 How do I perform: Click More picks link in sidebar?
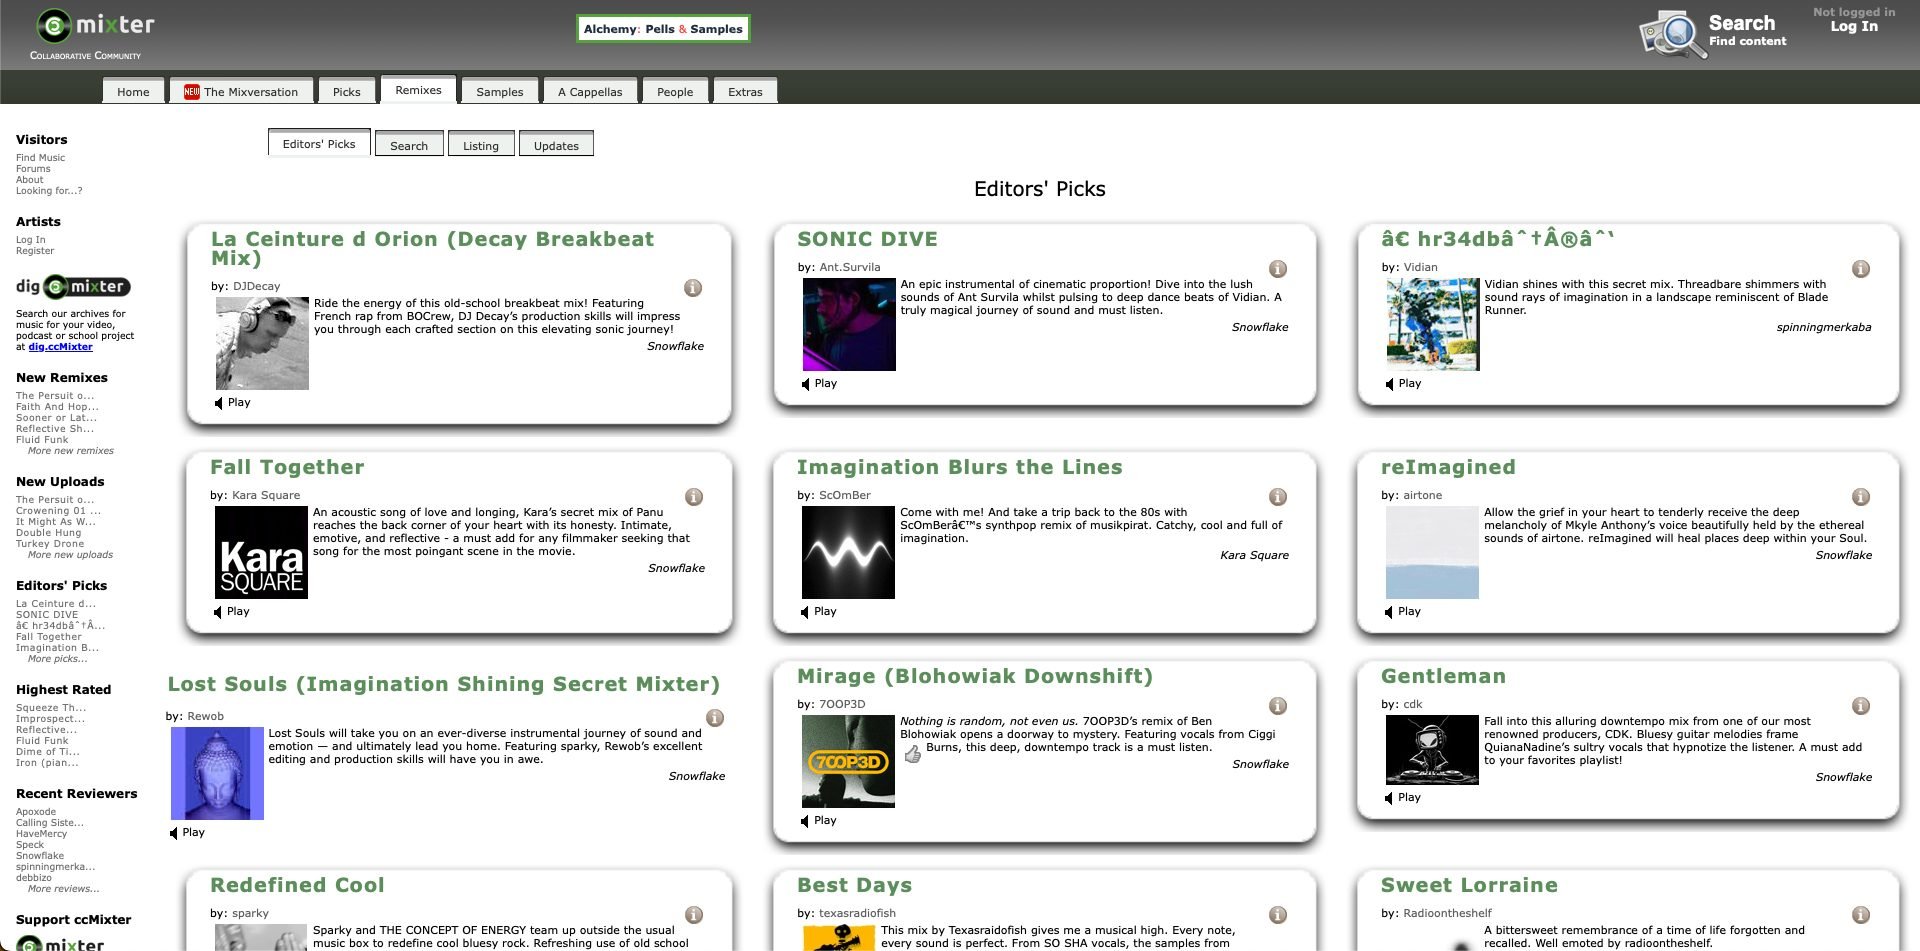(x=58, y=659)
